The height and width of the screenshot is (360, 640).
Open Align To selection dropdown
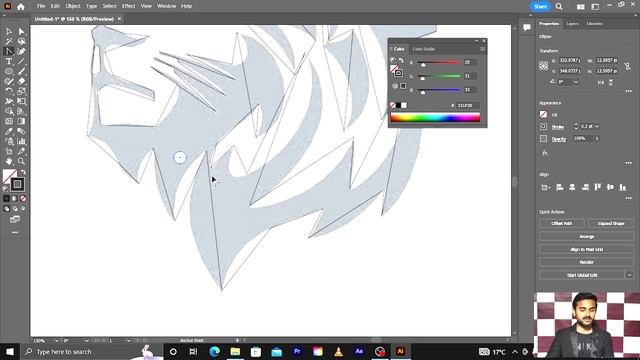tap(545, 187)
